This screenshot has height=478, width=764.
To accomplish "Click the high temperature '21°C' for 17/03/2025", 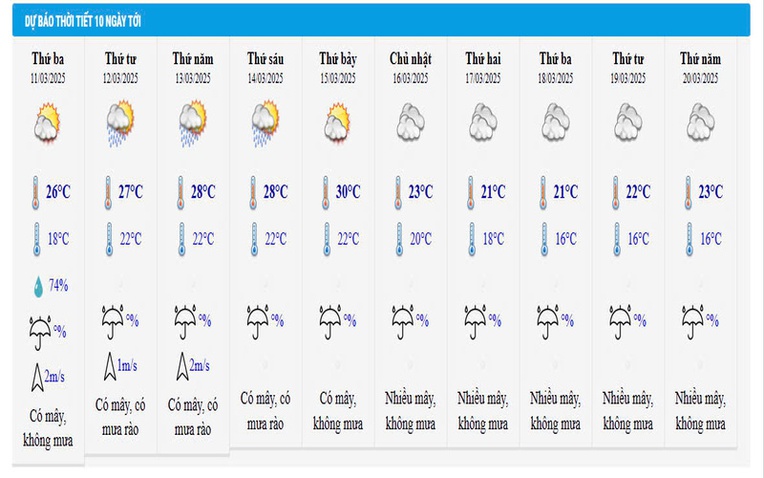I will pyautogui.click(x=493, y=192).
